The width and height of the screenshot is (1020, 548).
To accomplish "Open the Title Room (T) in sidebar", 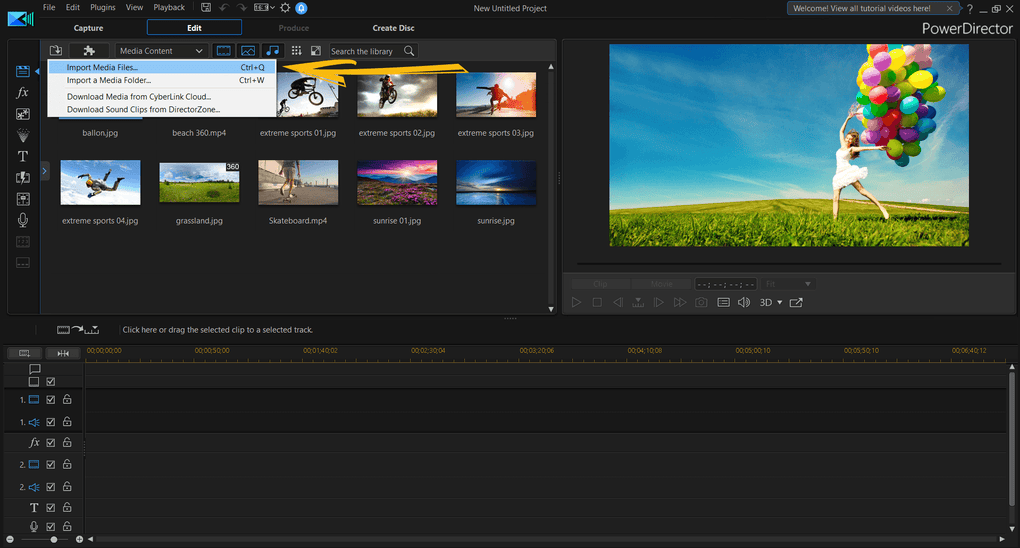I will pos(22,156).
